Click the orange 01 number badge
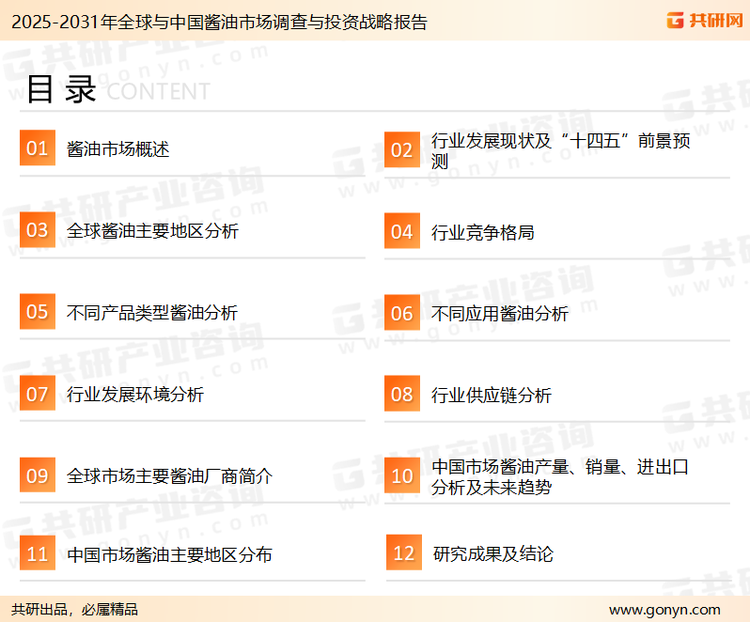The width and height of the screenshot is (750, 622). 37,149
